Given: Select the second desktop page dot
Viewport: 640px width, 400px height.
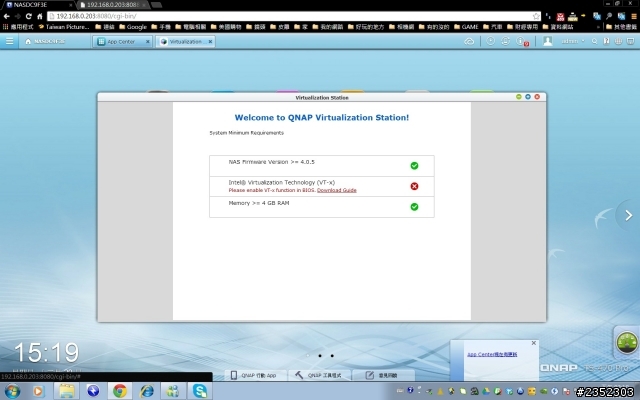Looking at the screenshot, I should [x=320, y=356].
